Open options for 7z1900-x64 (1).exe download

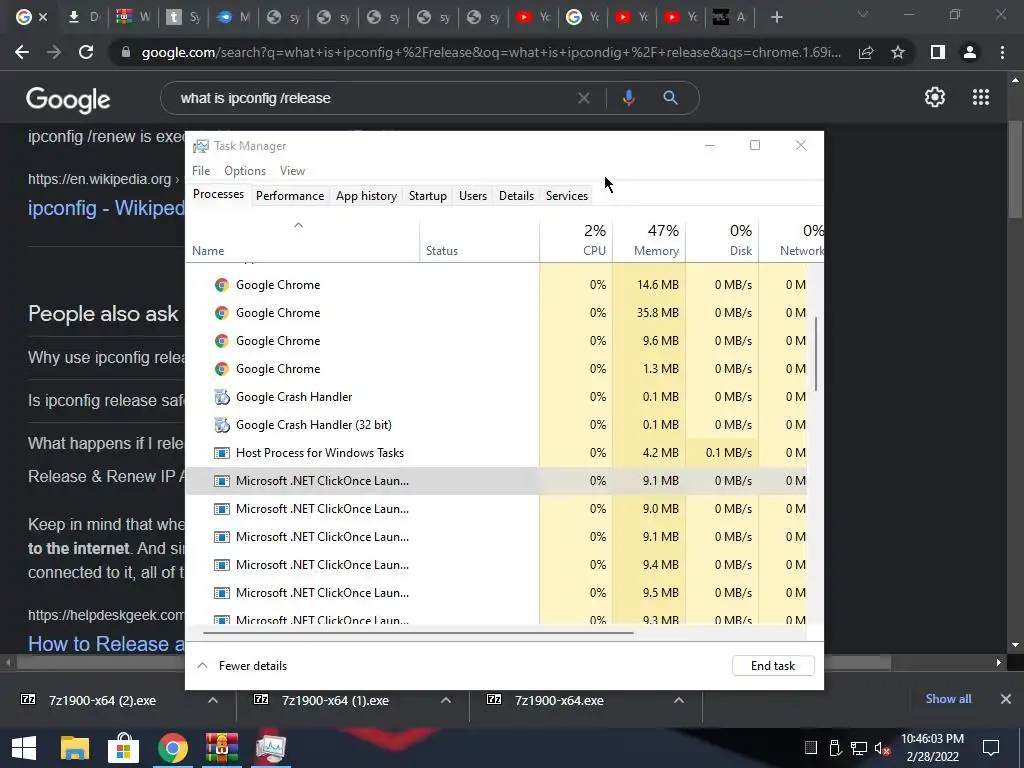coord(446,700)
